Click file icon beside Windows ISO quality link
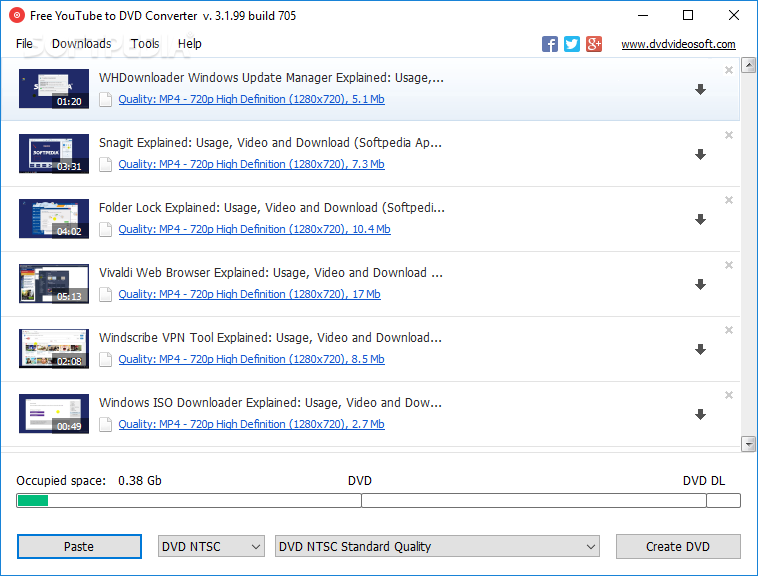Viewport: 758px width, 576px height. point(105,425)
